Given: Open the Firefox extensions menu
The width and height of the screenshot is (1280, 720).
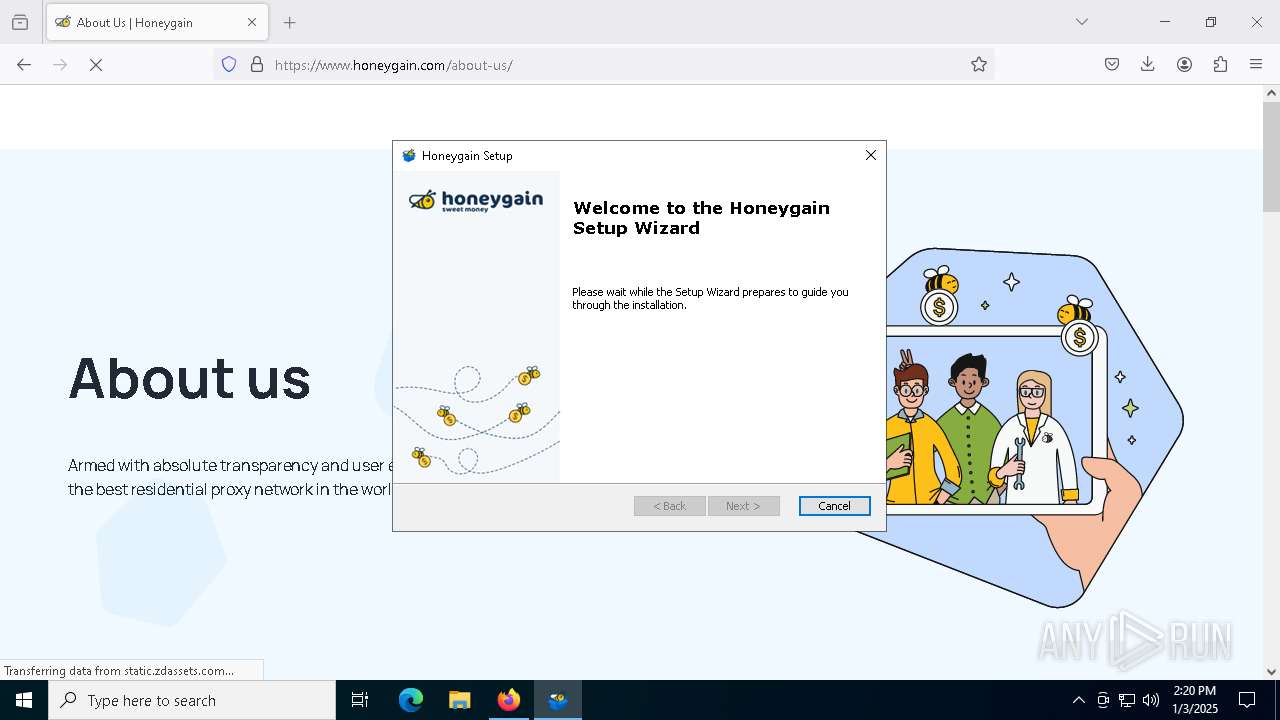Looking at the screenshot, I should [x=1220, y=65].
